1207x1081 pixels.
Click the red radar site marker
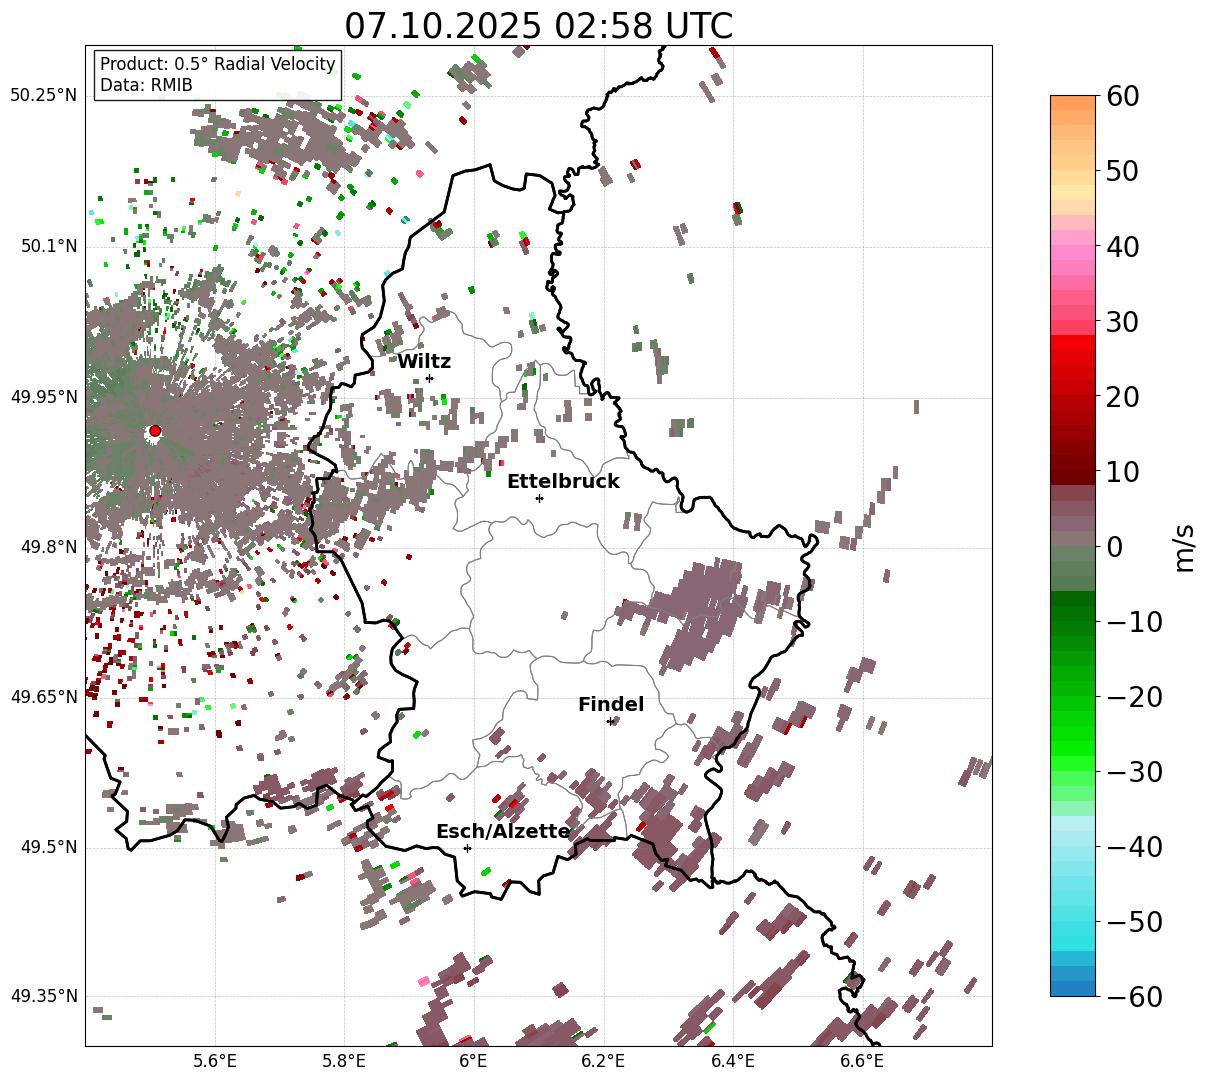[x=154, y=431]
